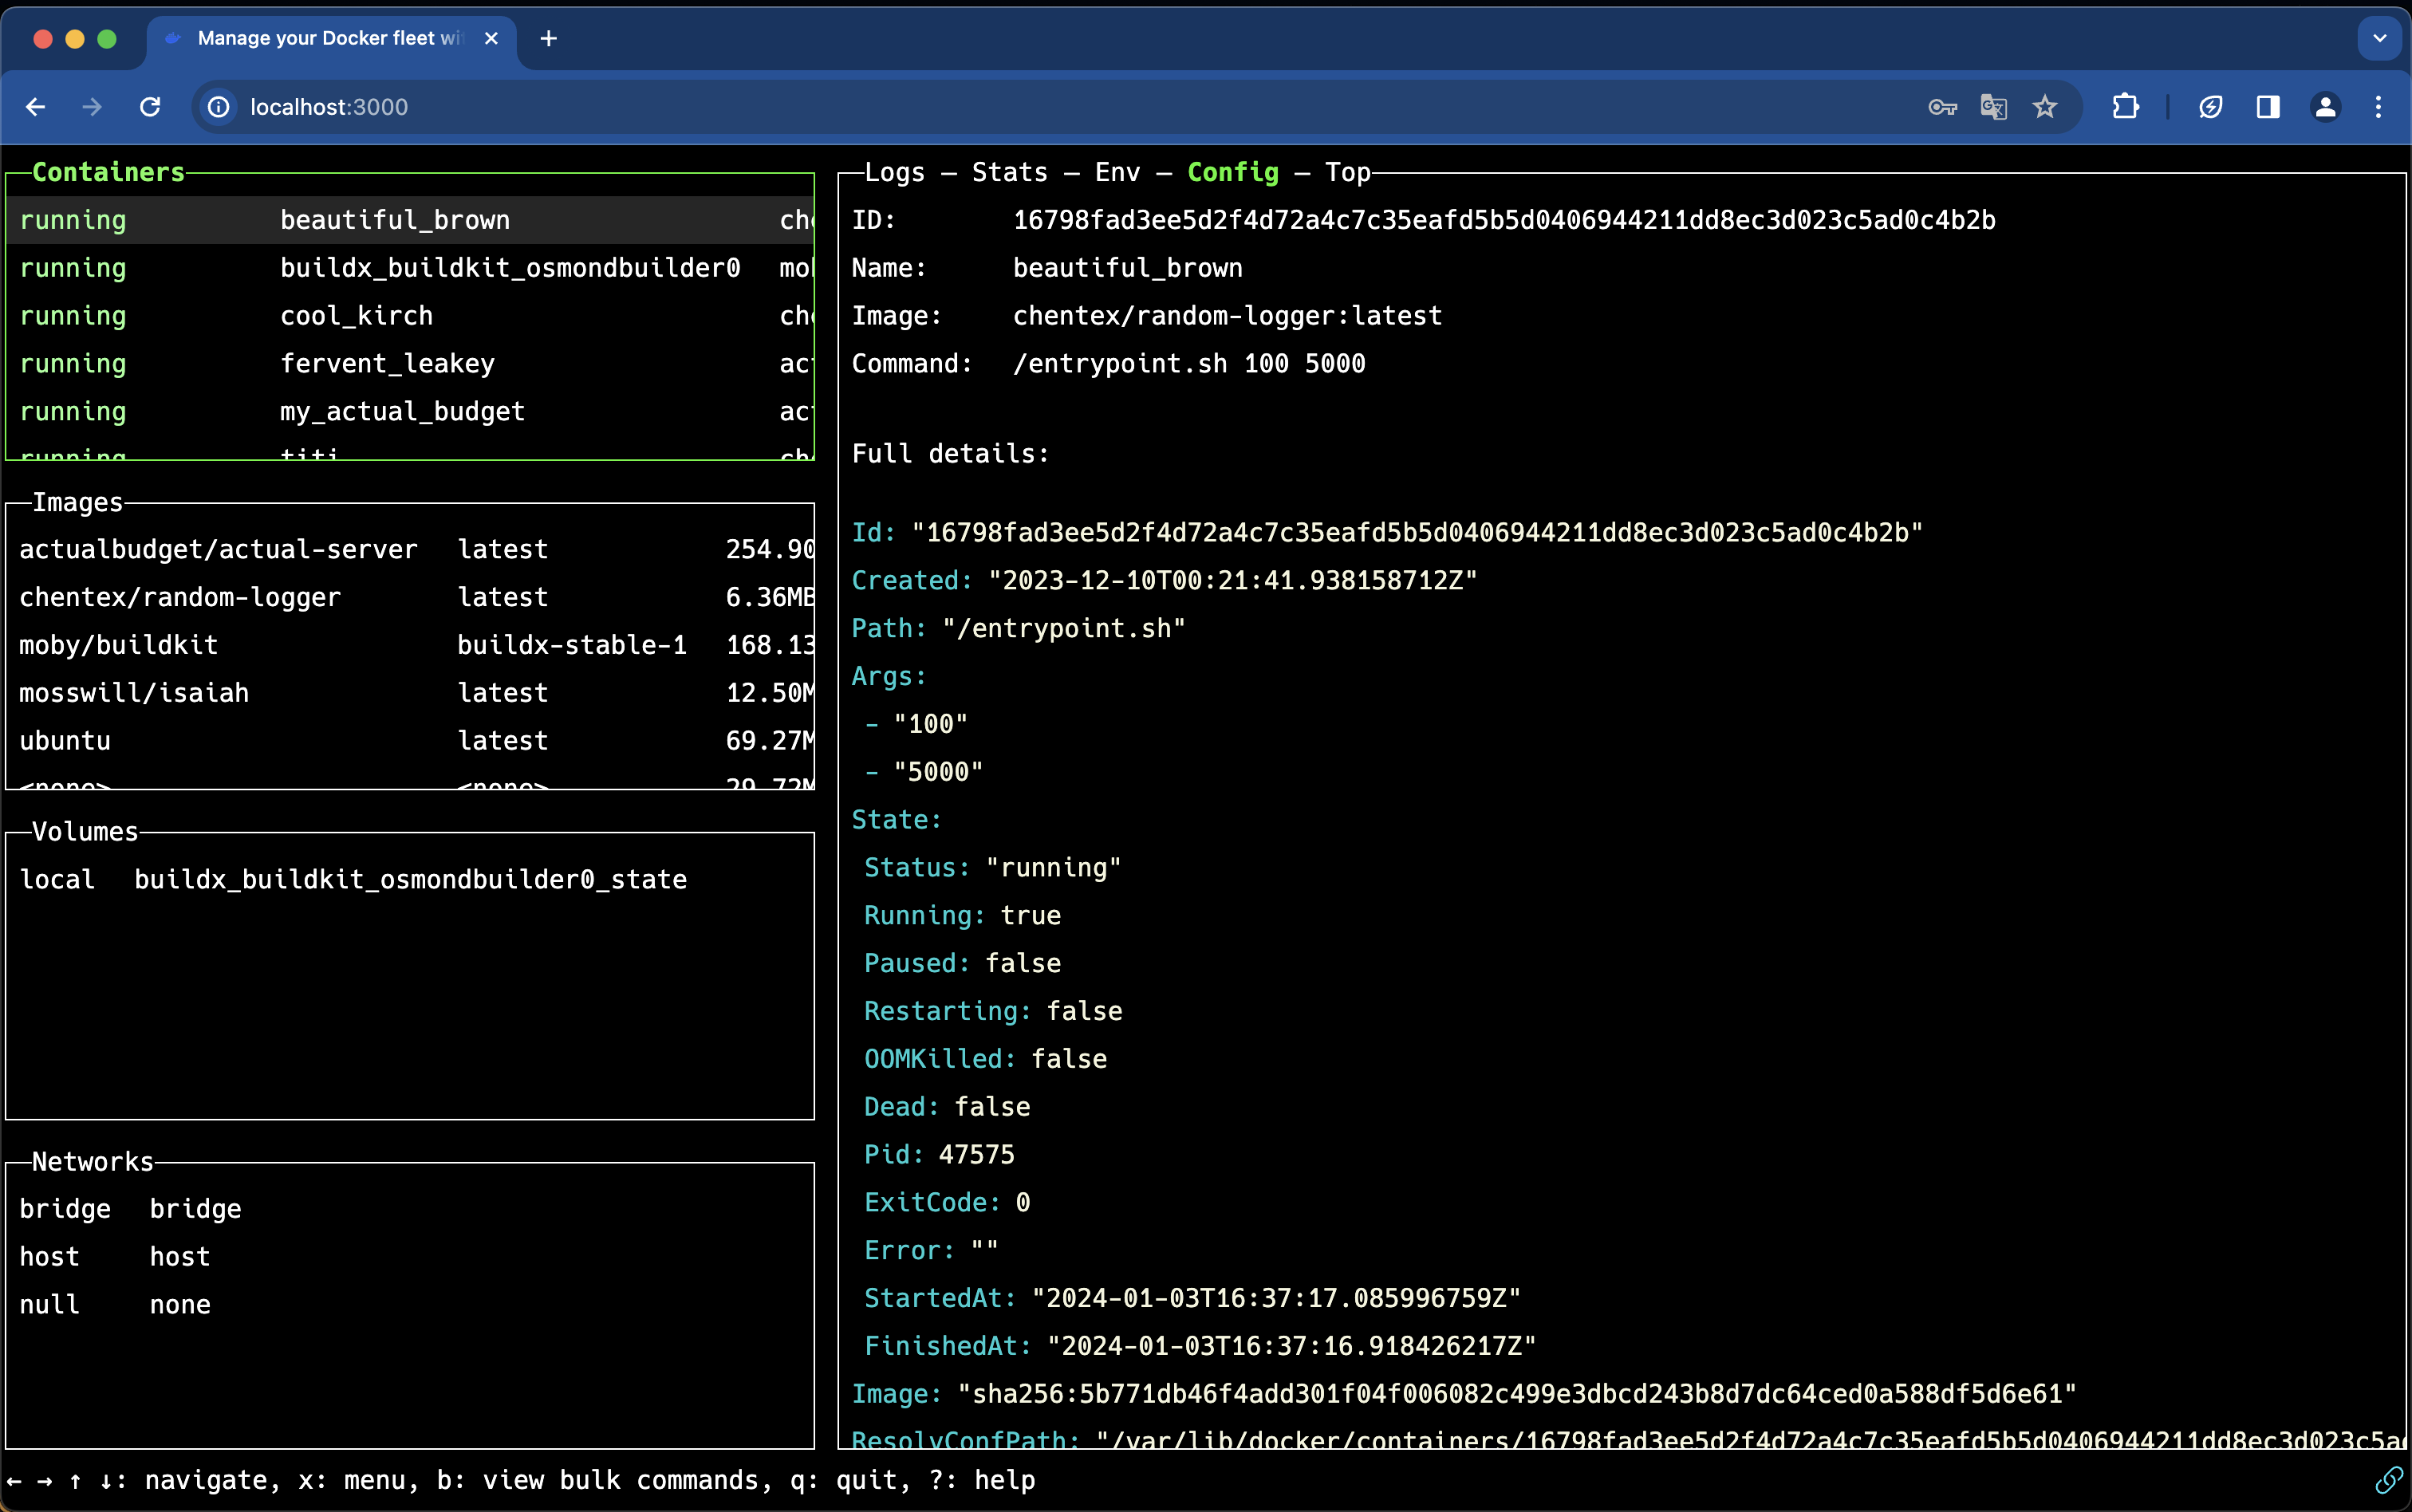
Task: Click the browser reload page icon
Action: pos(150,107)
